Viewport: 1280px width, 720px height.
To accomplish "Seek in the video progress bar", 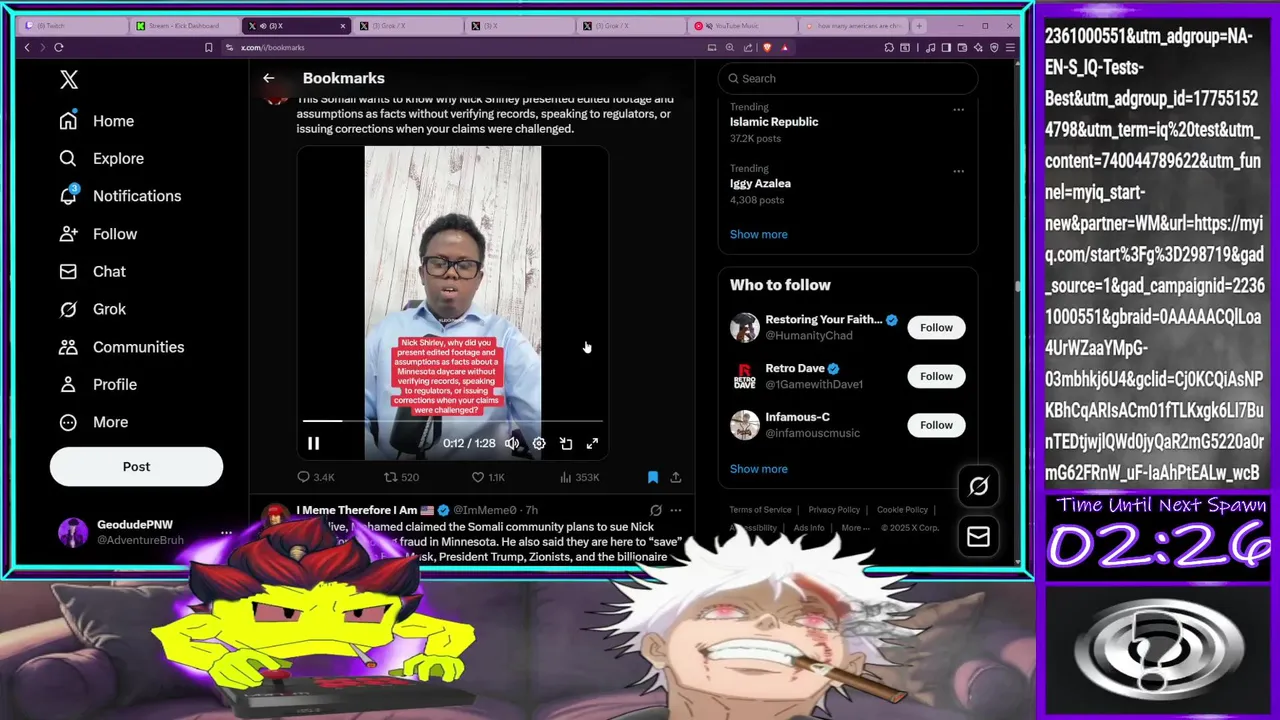I will tap(452, 422).
